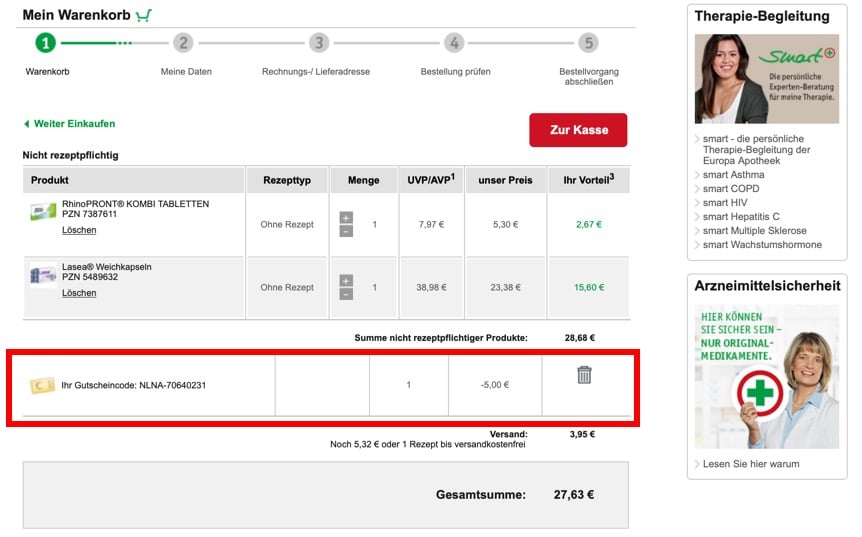
Task: Click shipping cost 3,95 €
Action: 582,434
